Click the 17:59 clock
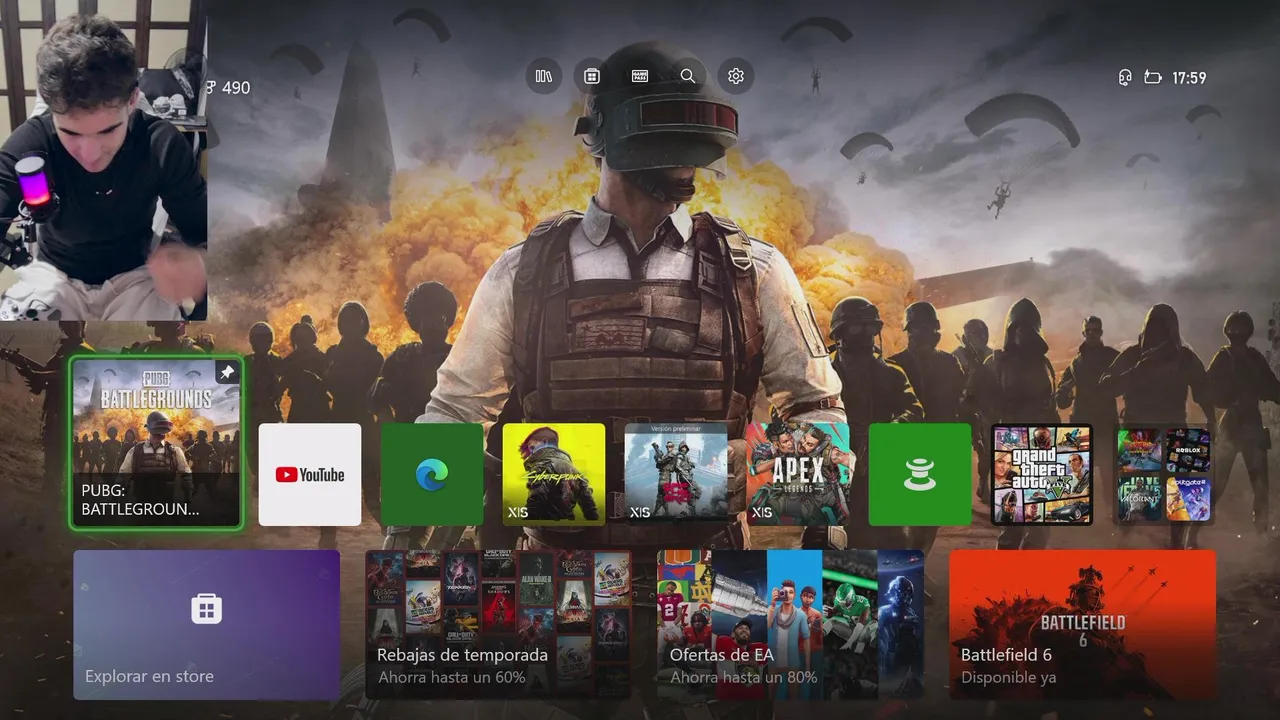 (1189, 78)
